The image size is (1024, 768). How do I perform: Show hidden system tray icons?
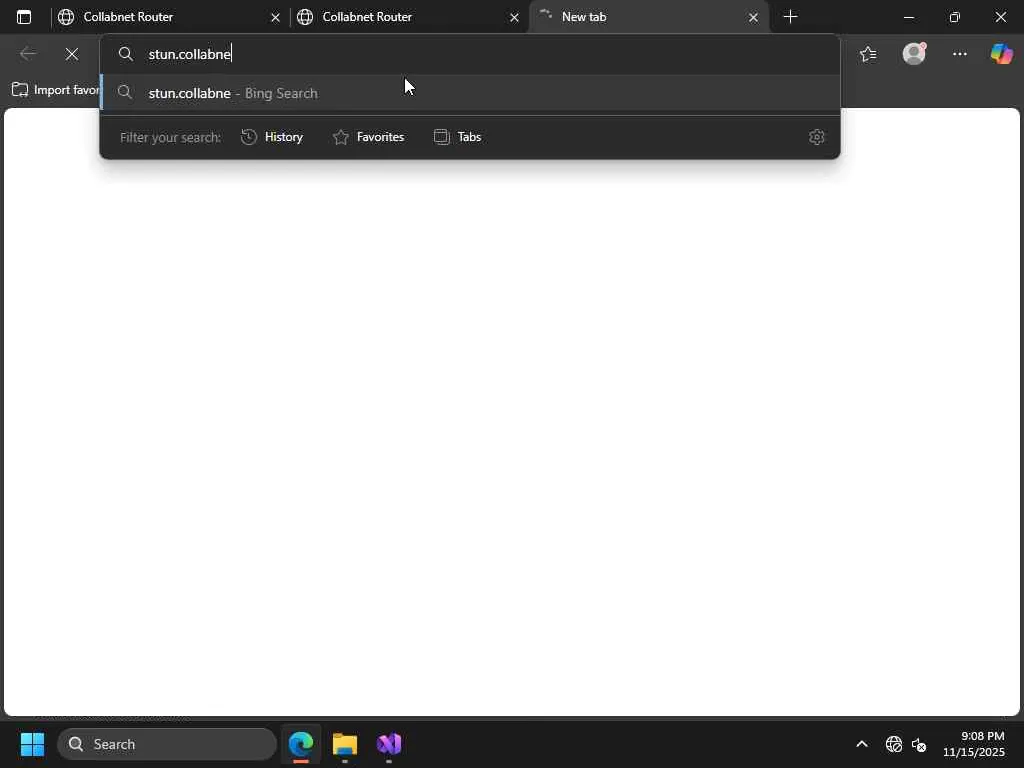point(862,744)
